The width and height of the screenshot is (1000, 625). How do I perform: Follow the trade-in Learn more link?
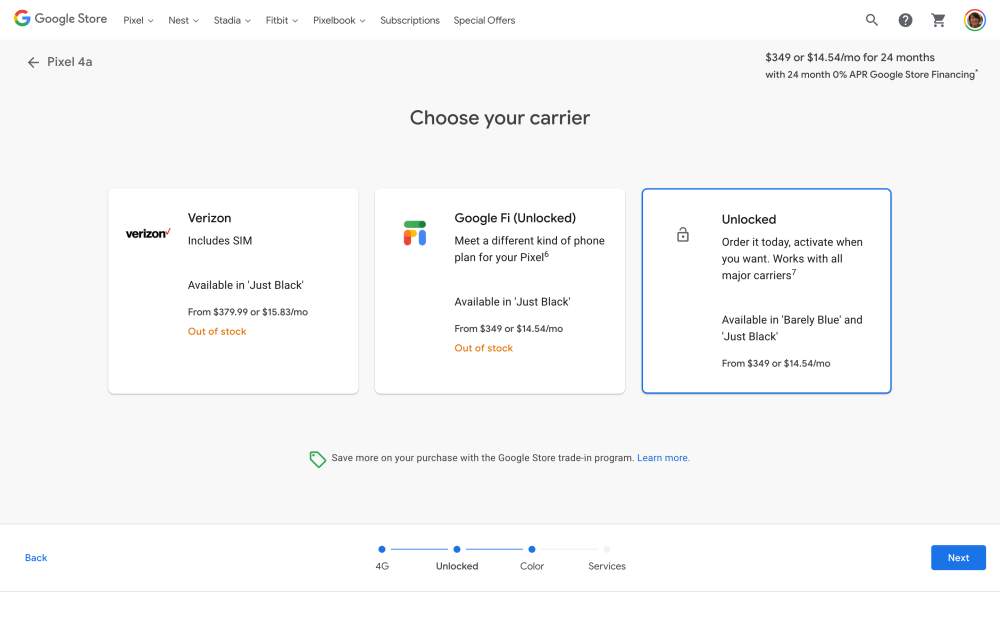[x=663, y=458]
